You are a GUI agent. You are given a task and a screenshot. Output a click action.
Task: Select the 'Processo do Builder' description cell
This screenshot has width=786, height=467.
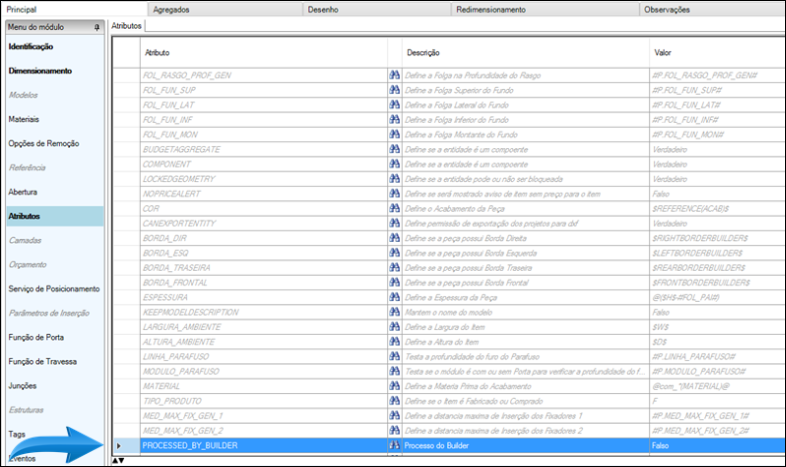(525, 445)
